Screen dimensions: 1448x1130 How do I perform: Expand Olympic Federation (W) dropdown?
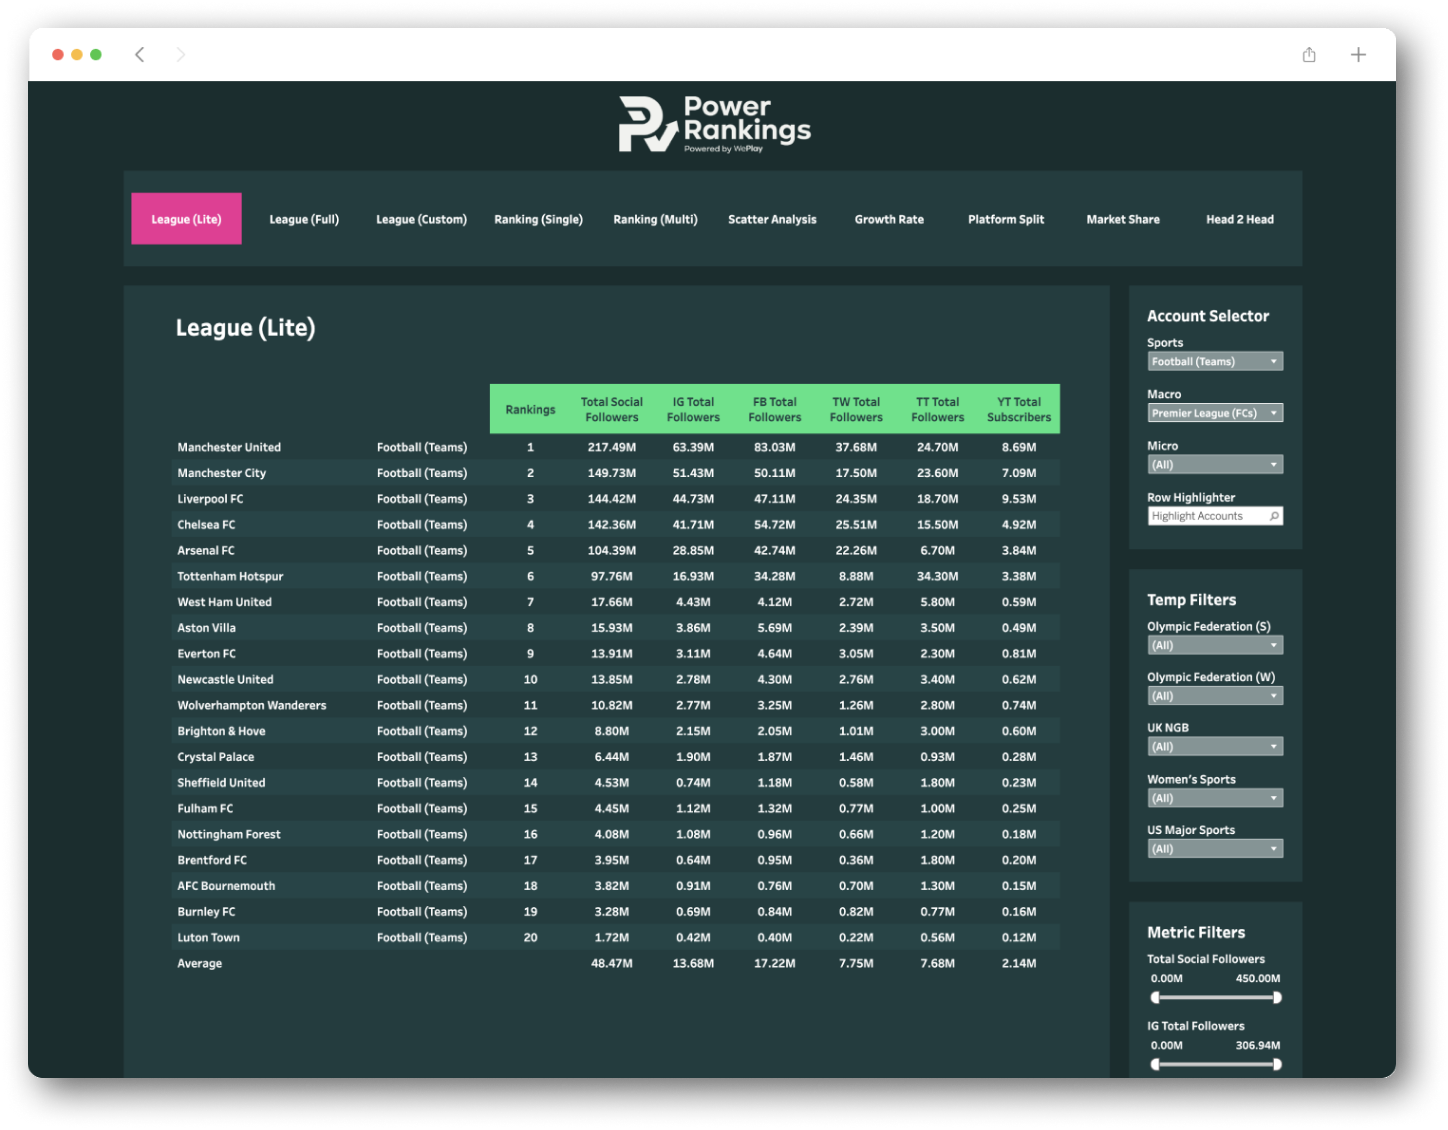(x=1215, y=696)
